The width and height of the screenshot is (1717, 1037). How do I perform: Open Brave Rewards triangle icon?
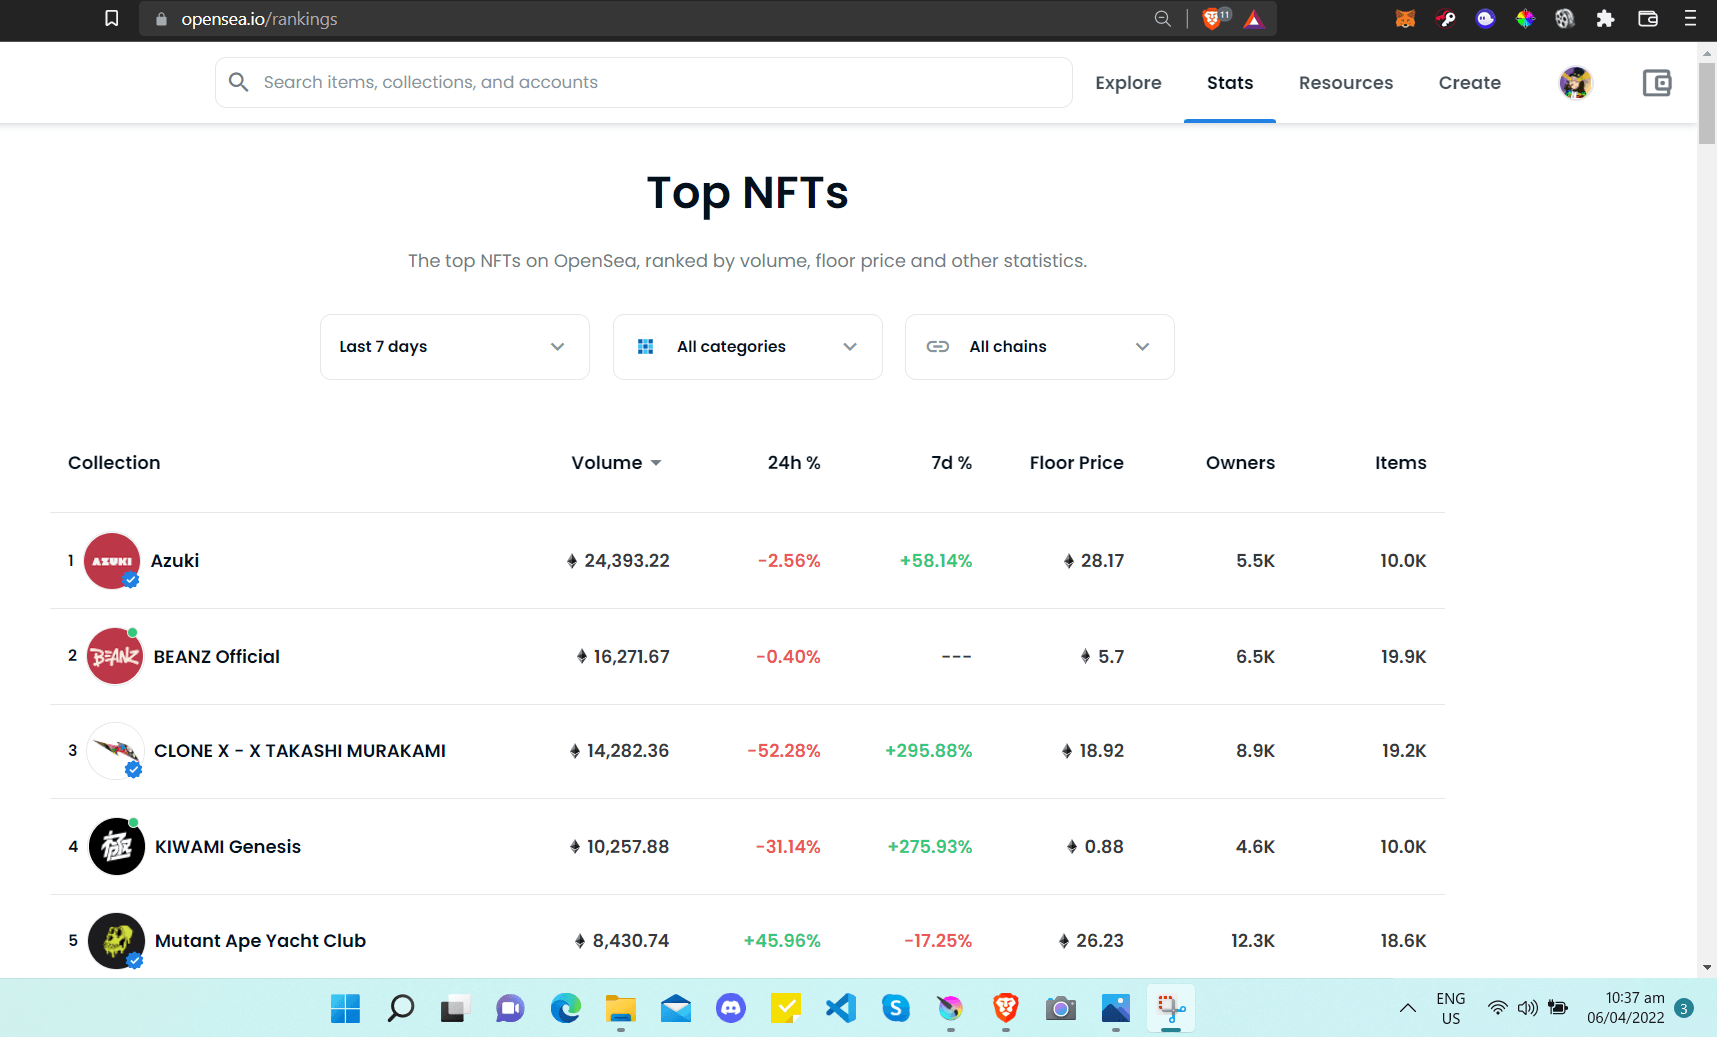[1254, 19]
